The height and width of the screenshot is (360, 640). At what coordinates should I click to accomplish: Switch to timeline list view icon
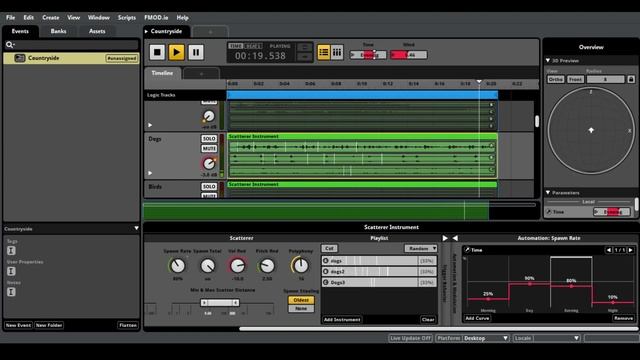[x=324, y=52]
